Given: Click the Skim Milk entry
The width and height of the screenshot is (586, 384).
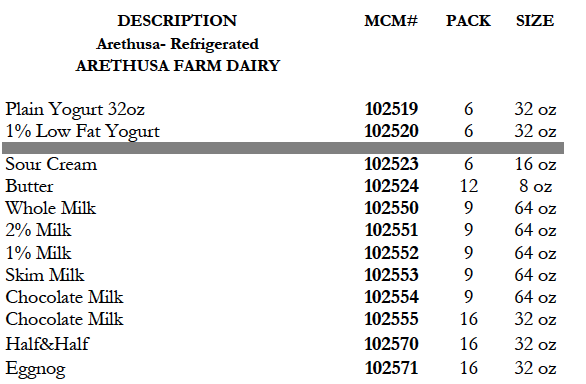Looking at the screenshot, I should point(45,275).
